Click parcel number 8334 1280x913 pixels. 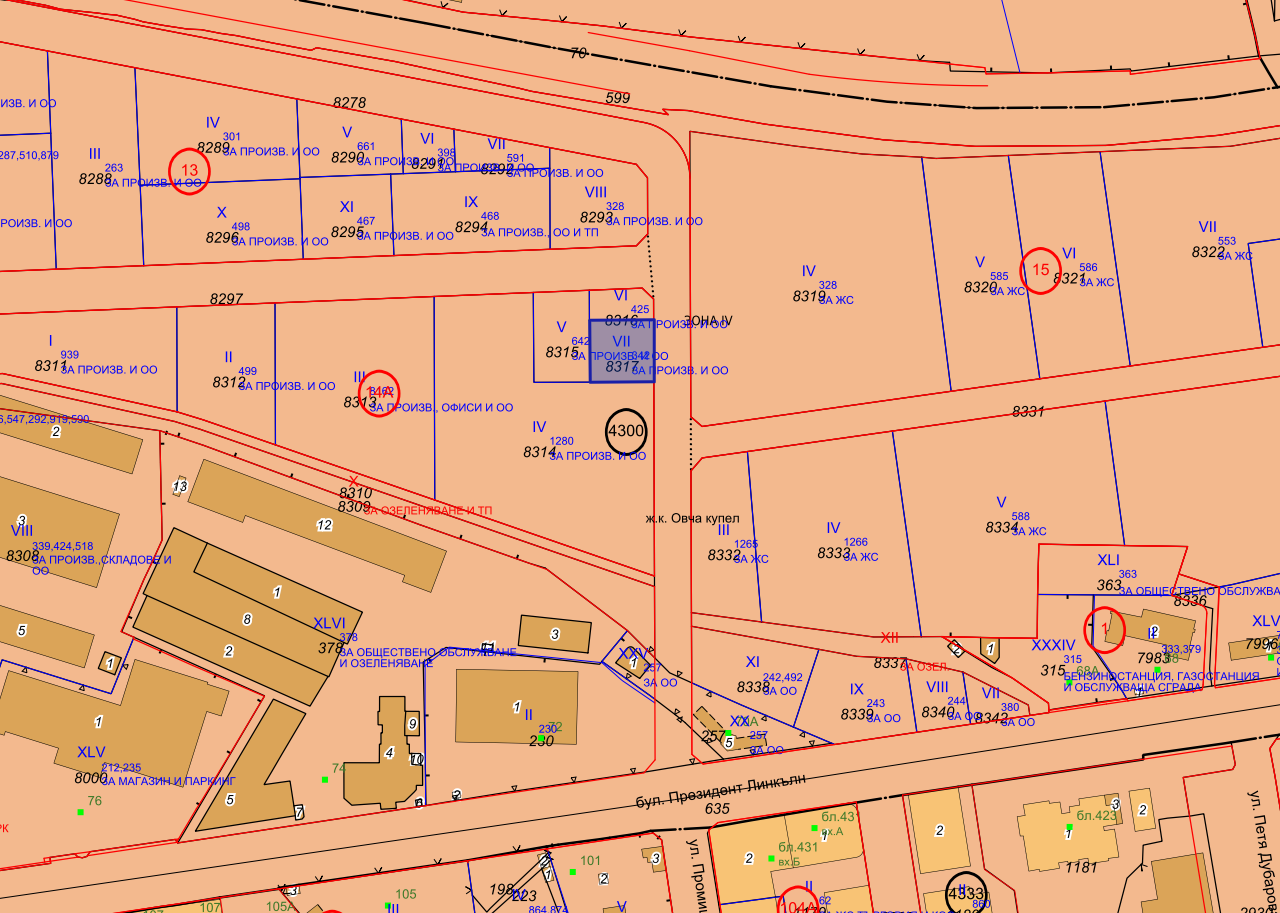coord(1001,527)
